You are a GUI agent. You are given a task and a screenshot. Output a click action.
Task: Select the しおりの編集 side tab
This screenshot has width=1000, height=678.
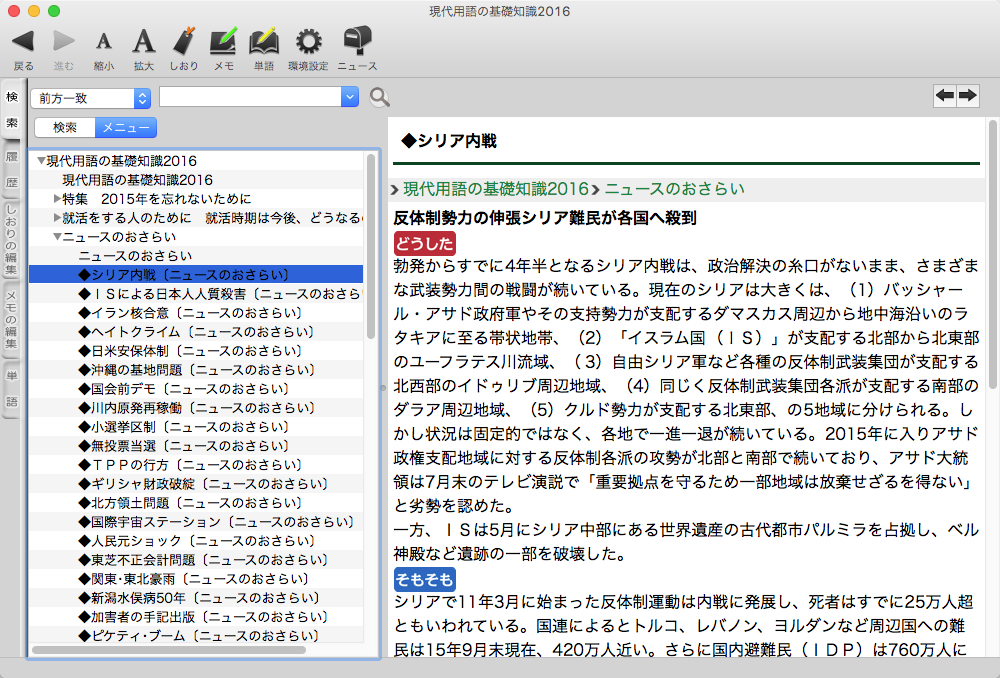coord(12,240)
